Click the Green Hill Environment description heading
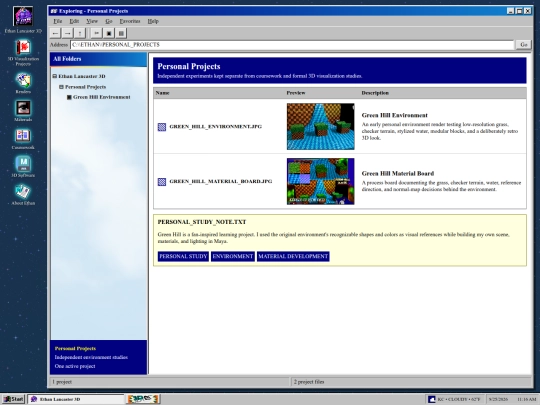This screenshot has height=405, width=540. pos(395,115)
